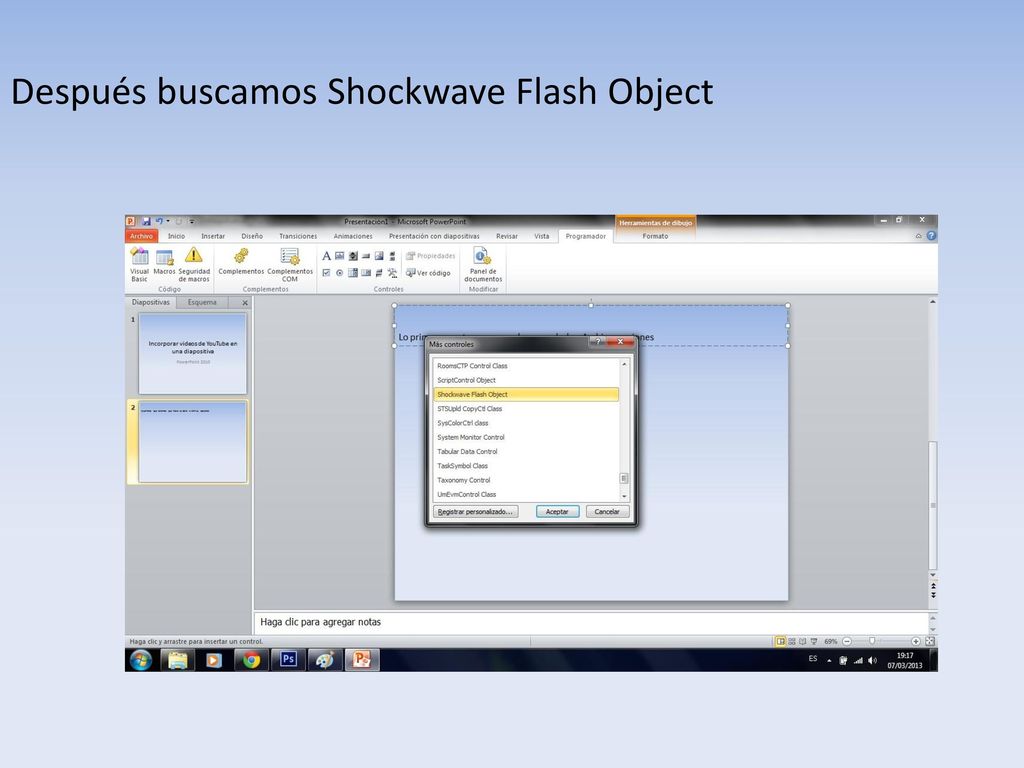This screenshot has height=768, width=1024.
Task: Switch to the Diseño ribbon tab
Action: pos(252,236)
